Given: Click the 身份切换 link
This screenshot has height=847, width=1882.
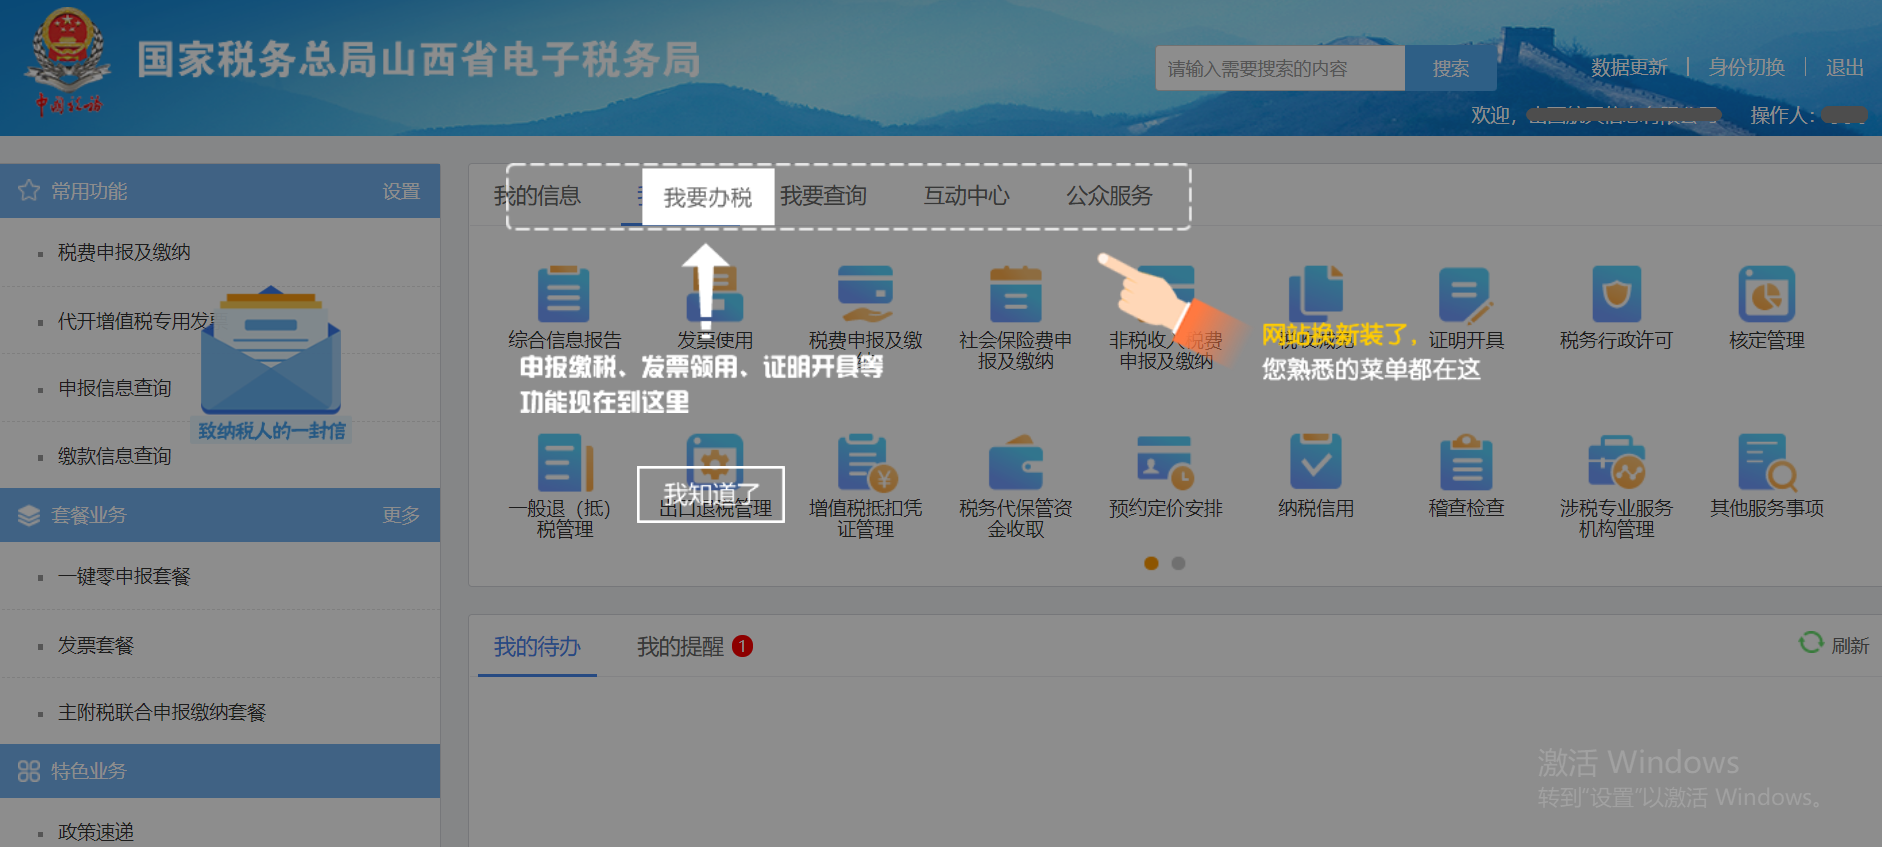Looking at the screenshot, I should coord(1746,67).
